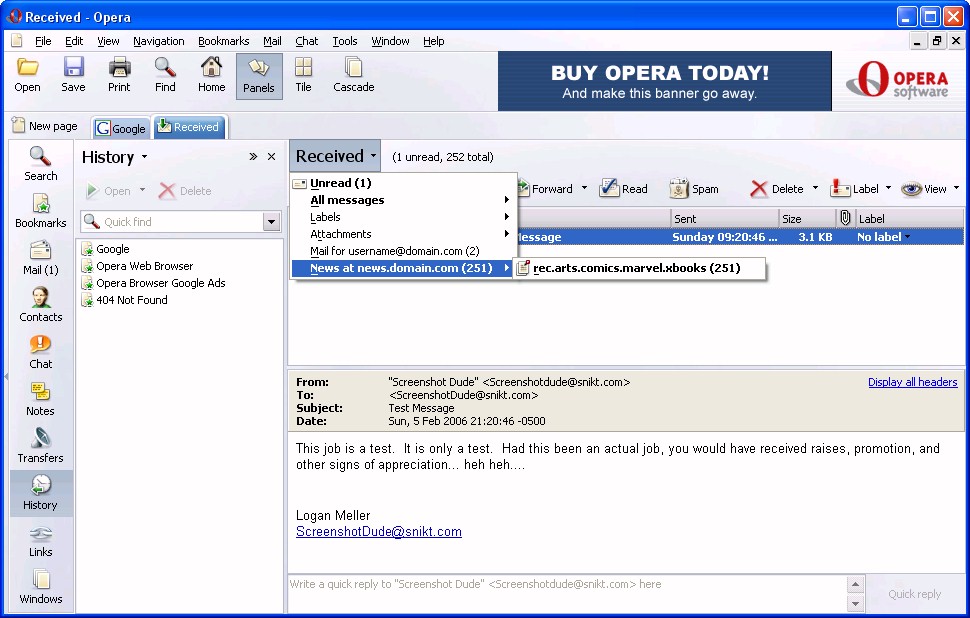The width and height of the screenshot is (970, 618).
Task: Open the Search panel in sidebar
Action: tap(40, 164)
